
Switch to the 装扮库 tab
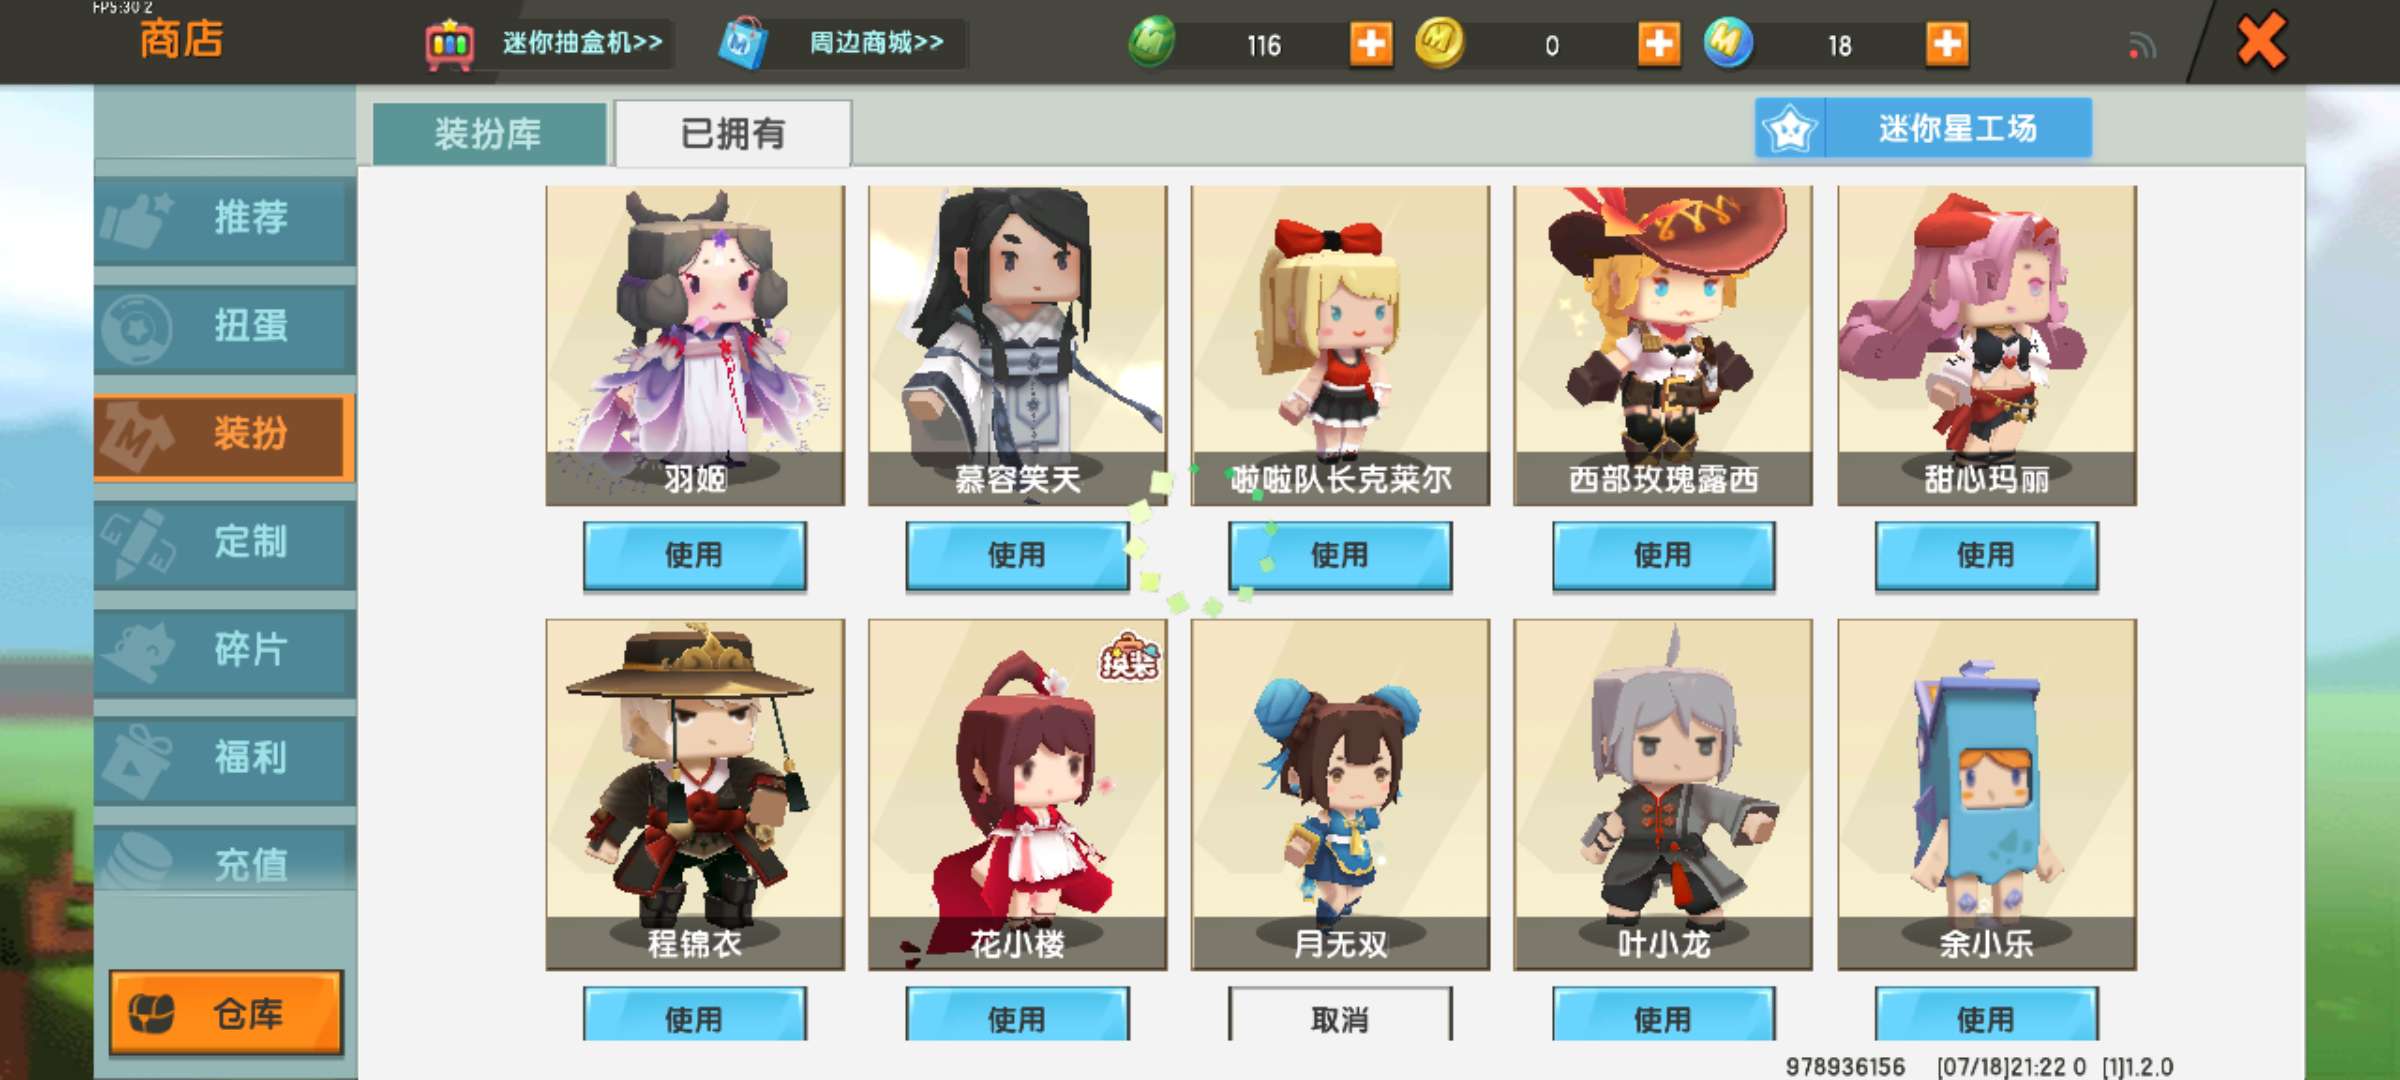pos(489,133)
